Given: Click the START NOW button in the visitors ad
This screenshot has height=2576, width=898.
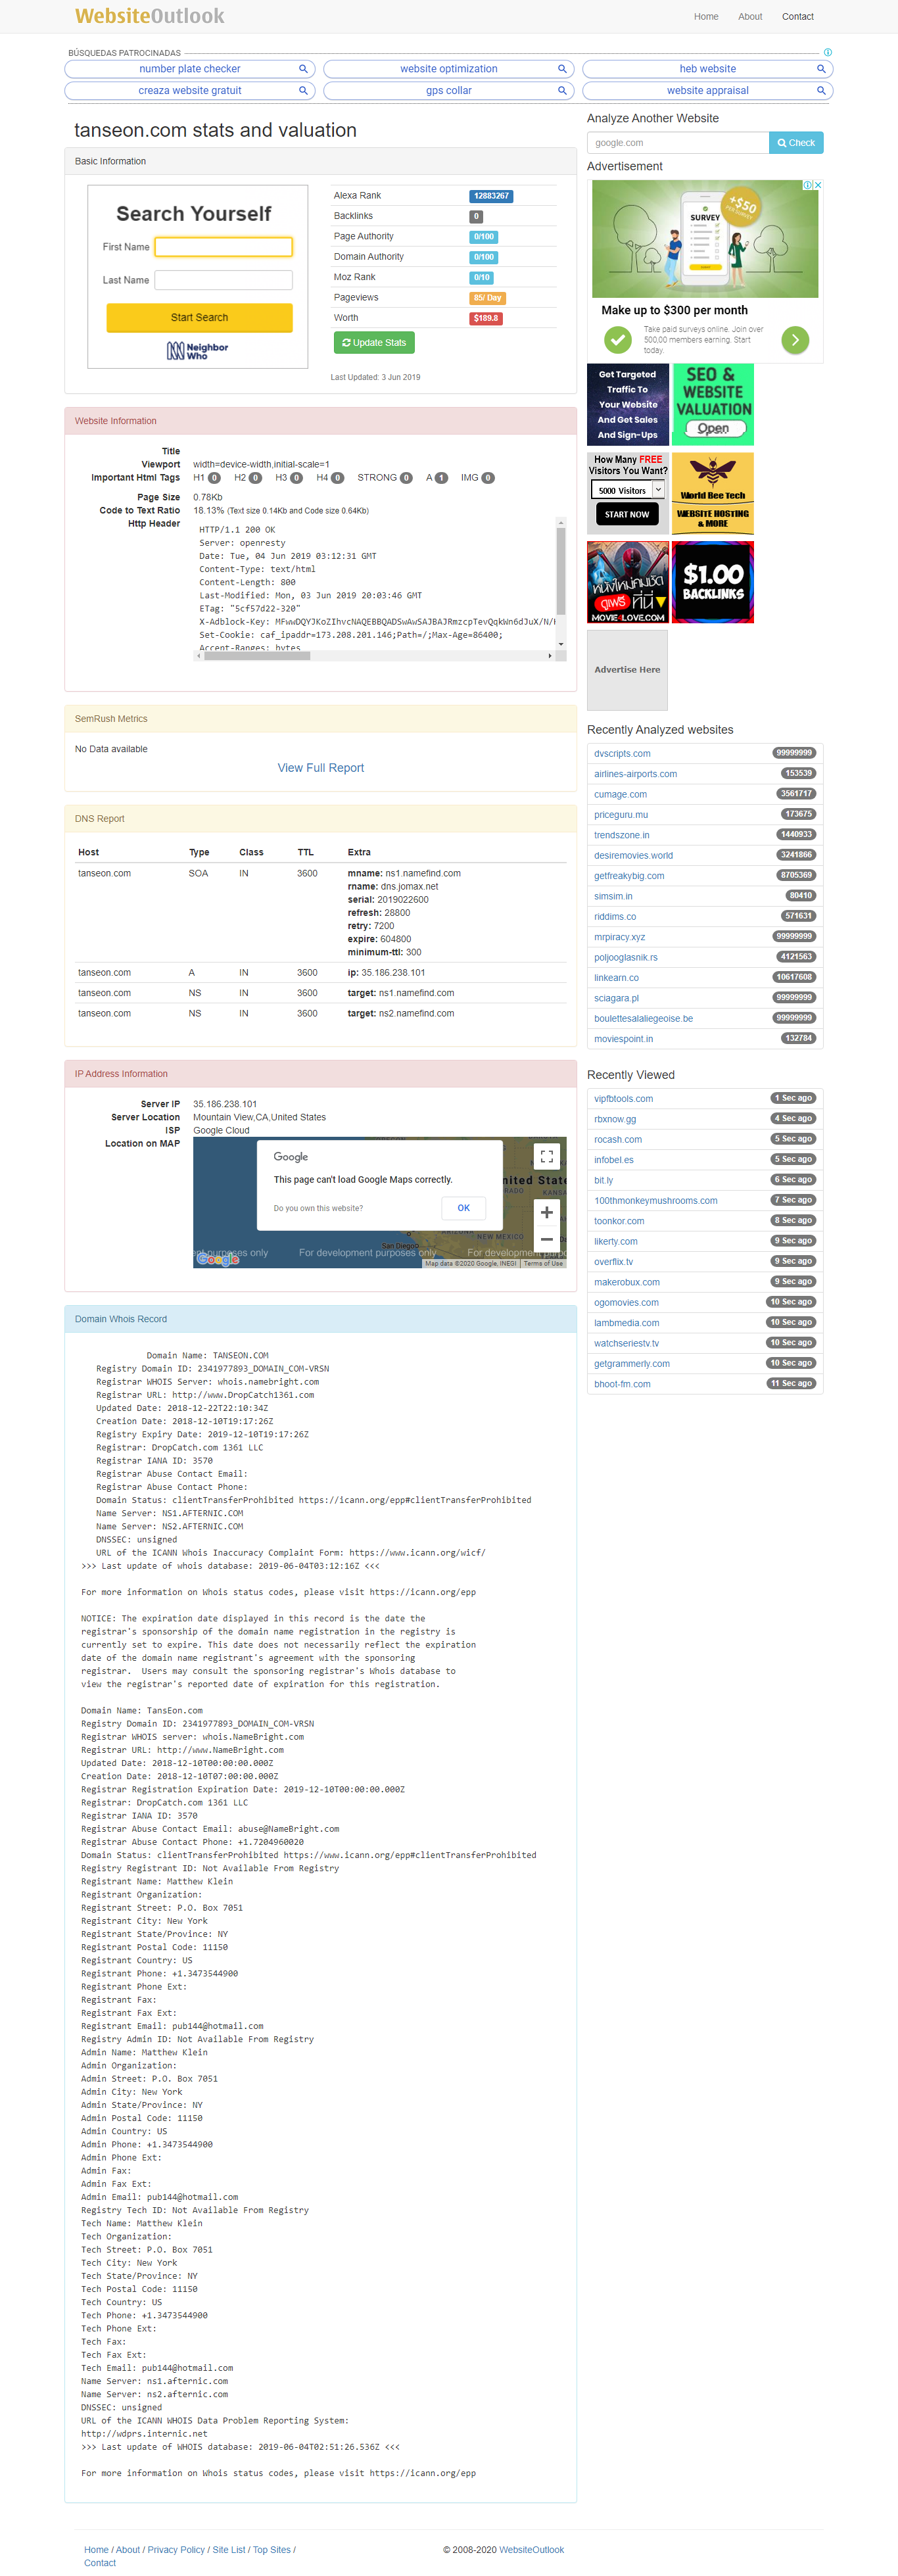Looking at the screenshot, I should click(x=627, y=514).
